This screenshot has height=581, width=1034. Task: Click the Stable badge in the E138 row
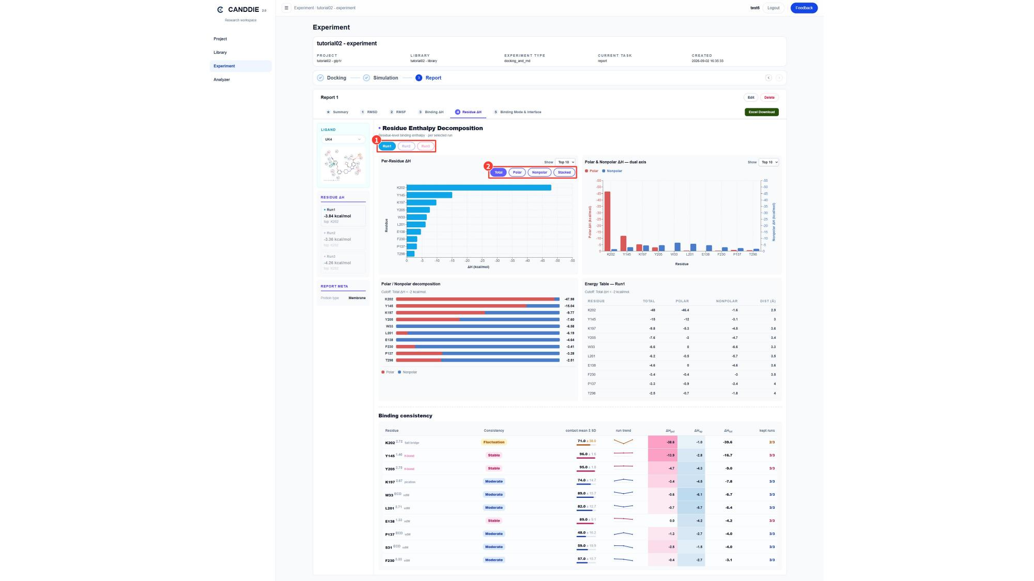click(494, 520)
